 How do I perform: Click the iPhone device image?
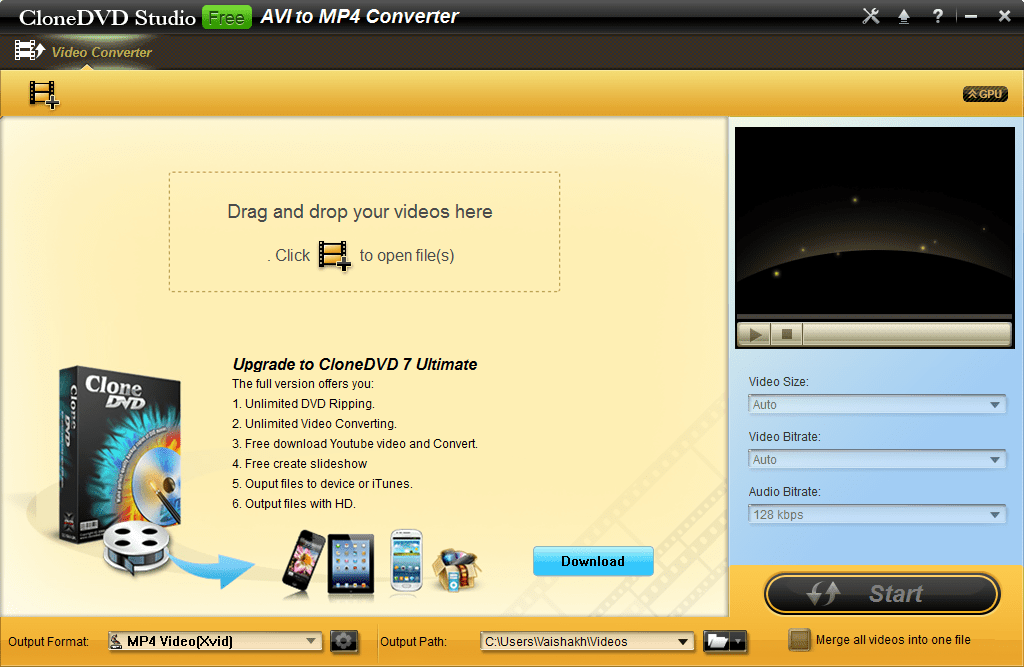(x=304, y=560)
